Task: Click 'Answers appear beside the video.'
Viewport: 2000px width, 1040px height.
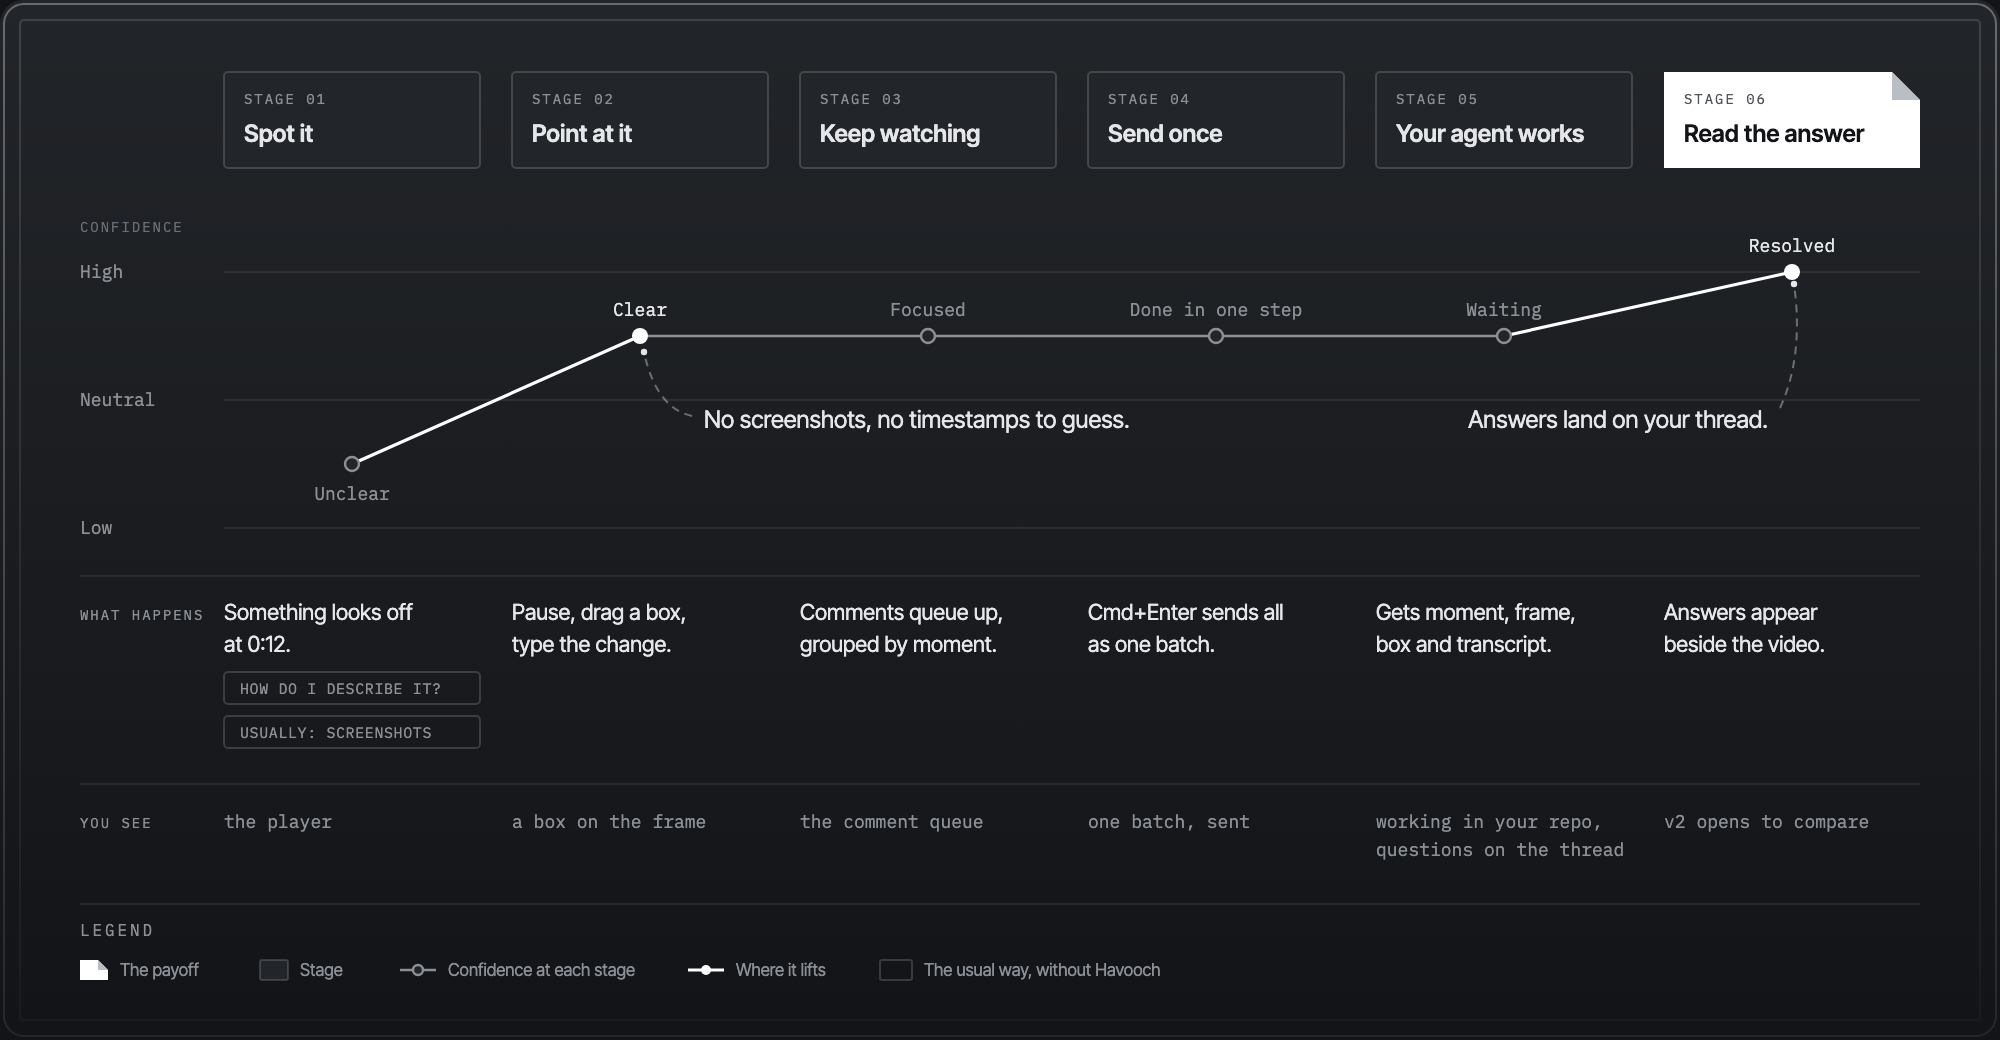Action: 1744,628
